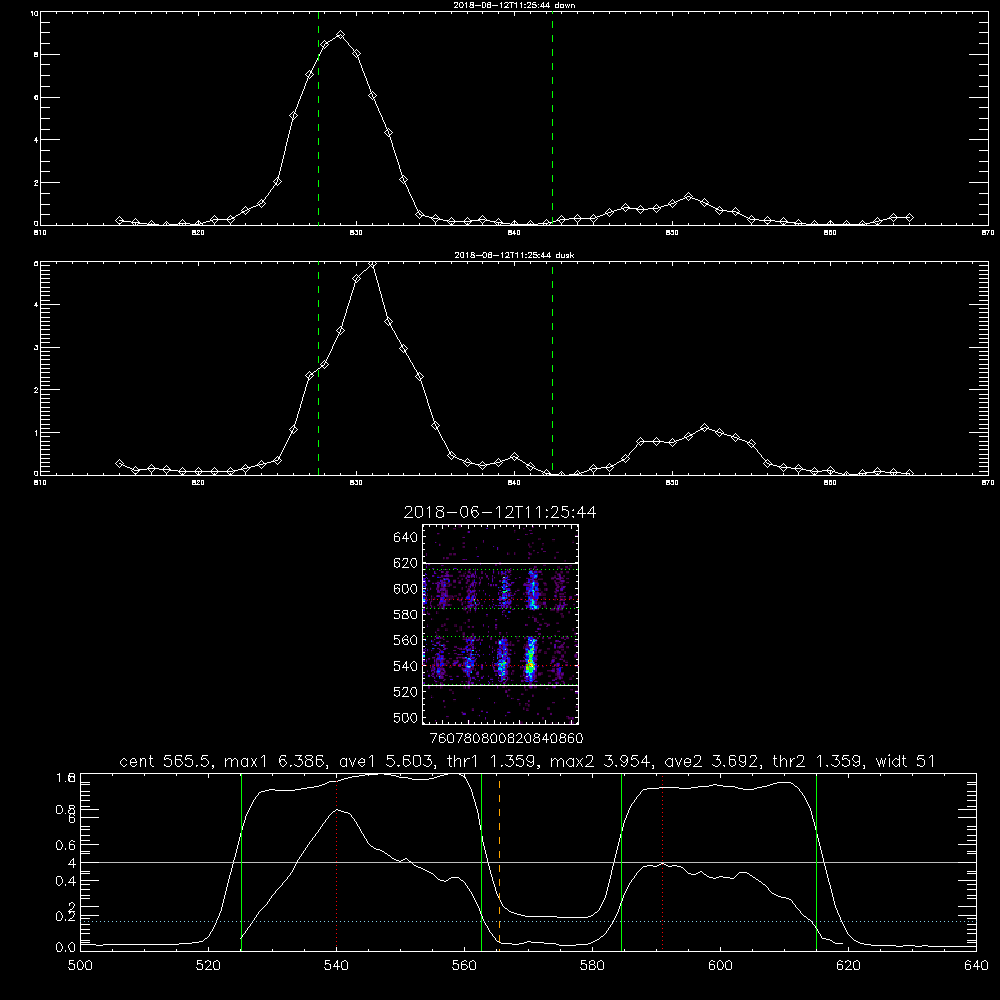The image size is (1000, 1000).
Task: Click the secondary peak marker near 852 in dusk plot
Action: point(704,427)
